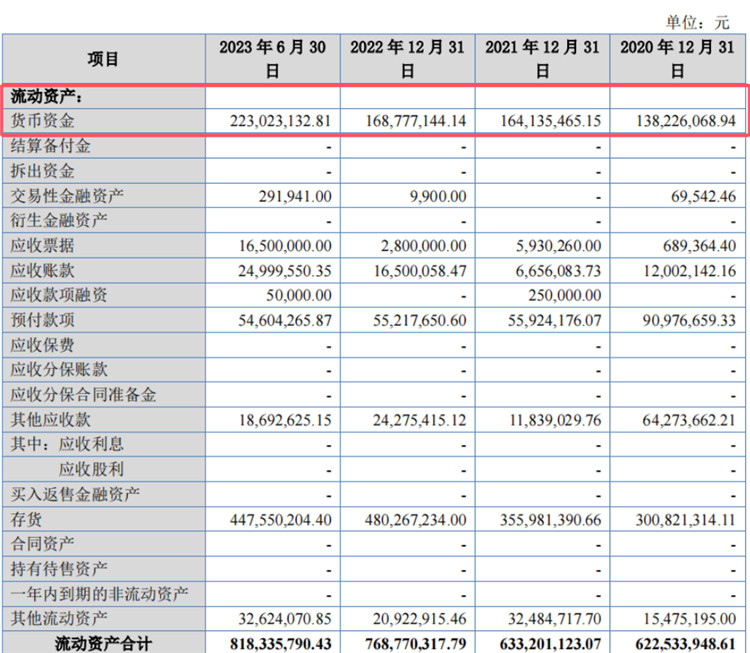Viewport: 750px width, 653px height.
Task: Click the 交易性金融资产 row label
Action: pos(66,196)
